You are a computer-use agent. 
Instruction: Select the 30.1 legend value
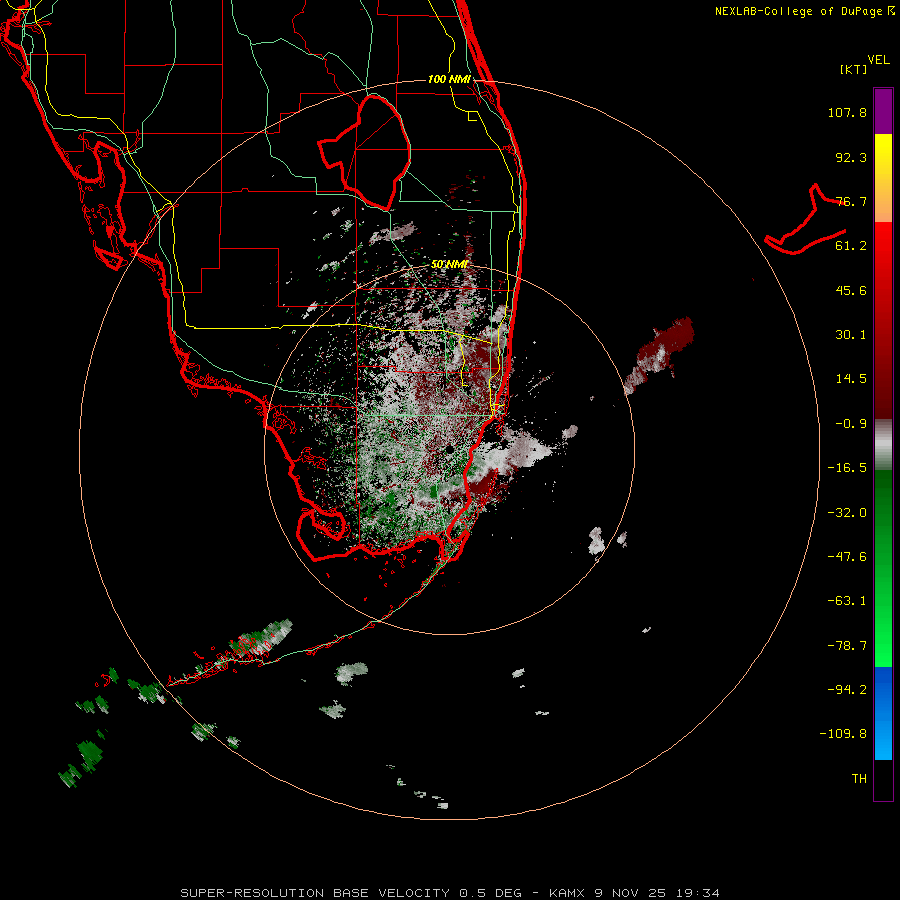pos(851,335)
